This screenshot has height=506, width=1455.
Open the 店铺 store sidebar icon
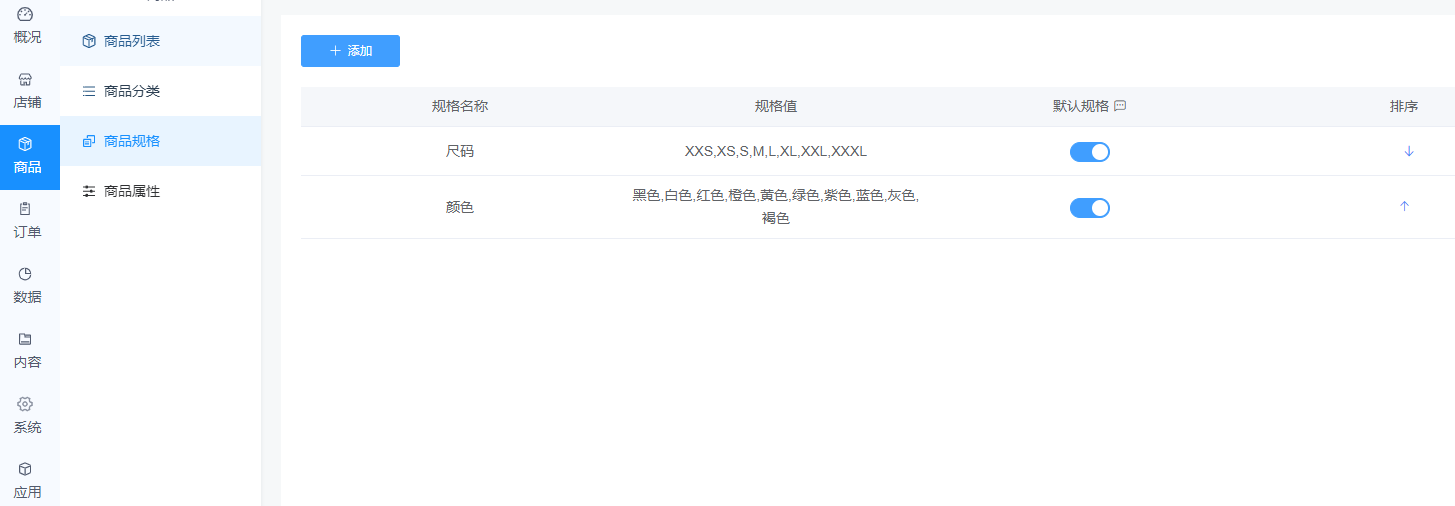pyautogui.click(x=26, y=79)
